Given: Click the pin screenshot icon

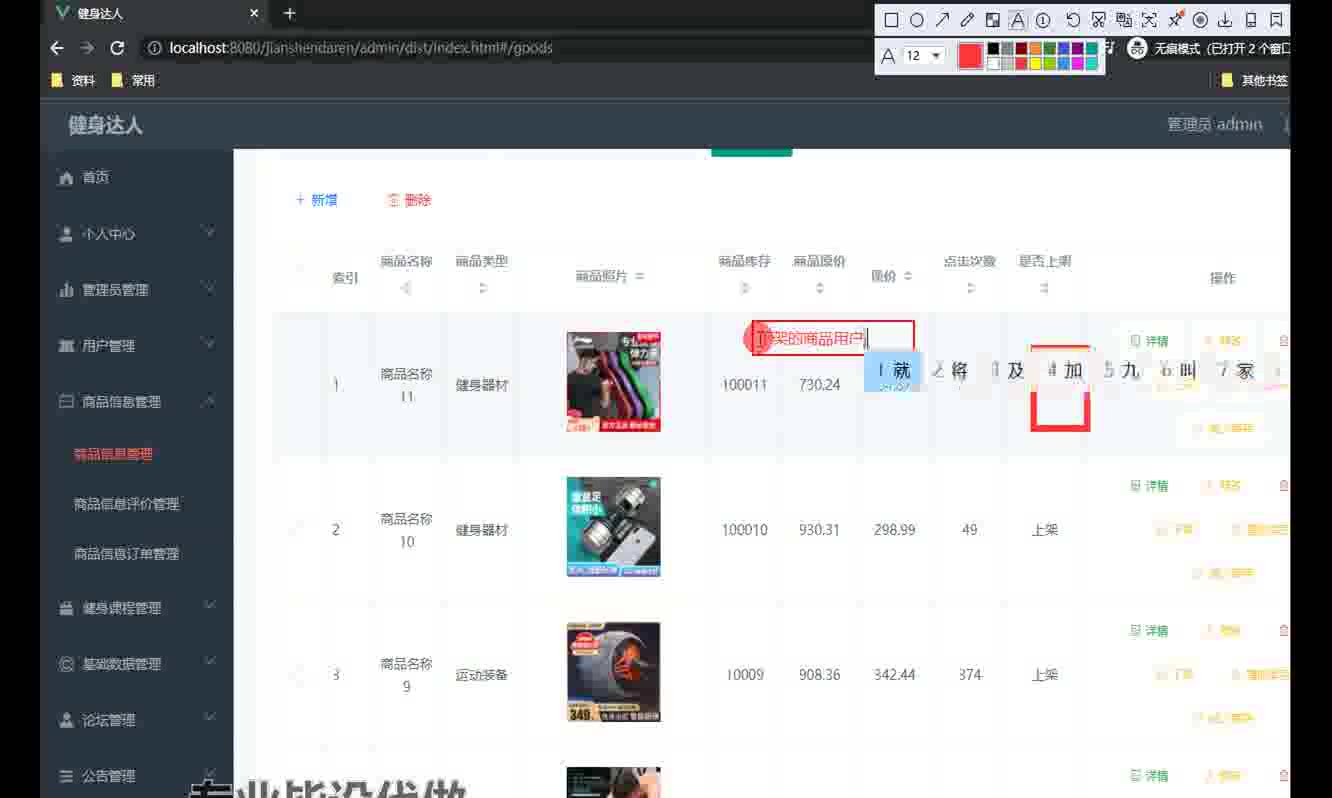Looking at the screenshot, I should 1176,20.
